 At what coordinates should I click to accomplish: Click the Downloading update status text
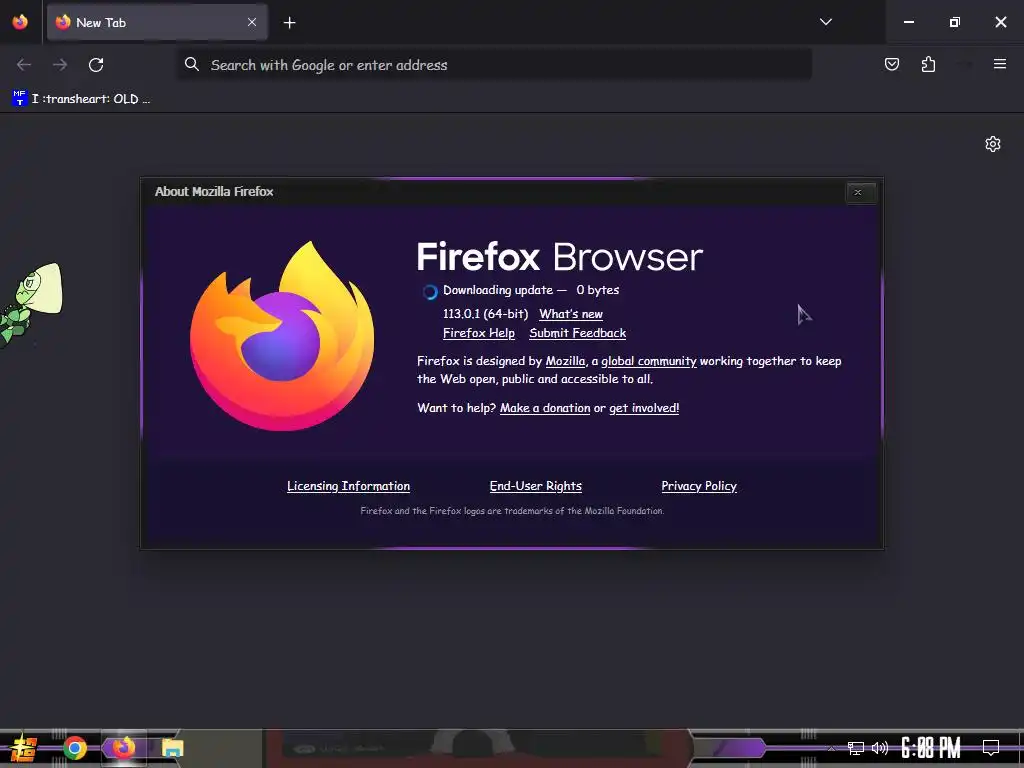tap(531, 290)
